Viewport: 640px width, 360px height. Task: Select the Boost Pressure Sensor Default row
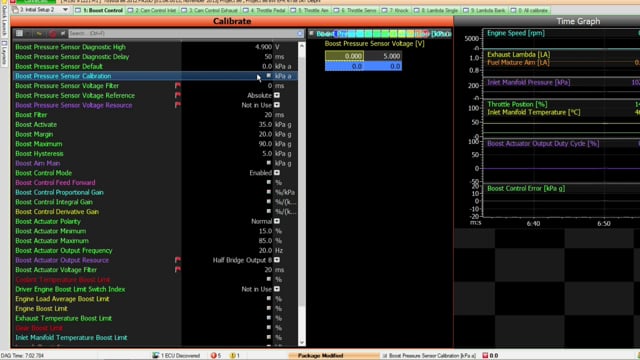(155, 67)
